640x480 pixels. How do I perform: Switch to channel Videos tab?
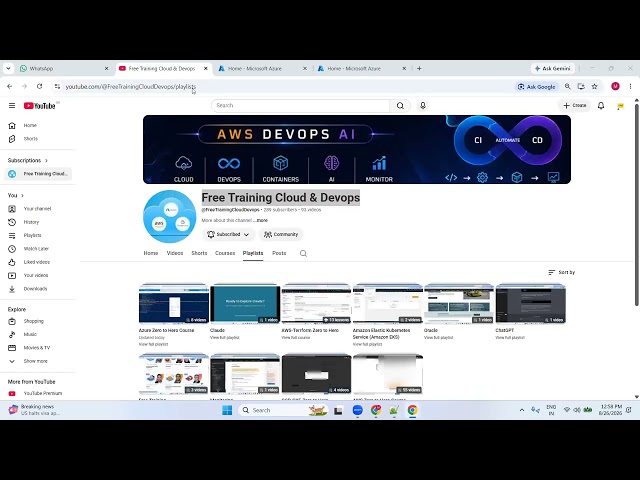pyautogui.click(x=175, y=253)
